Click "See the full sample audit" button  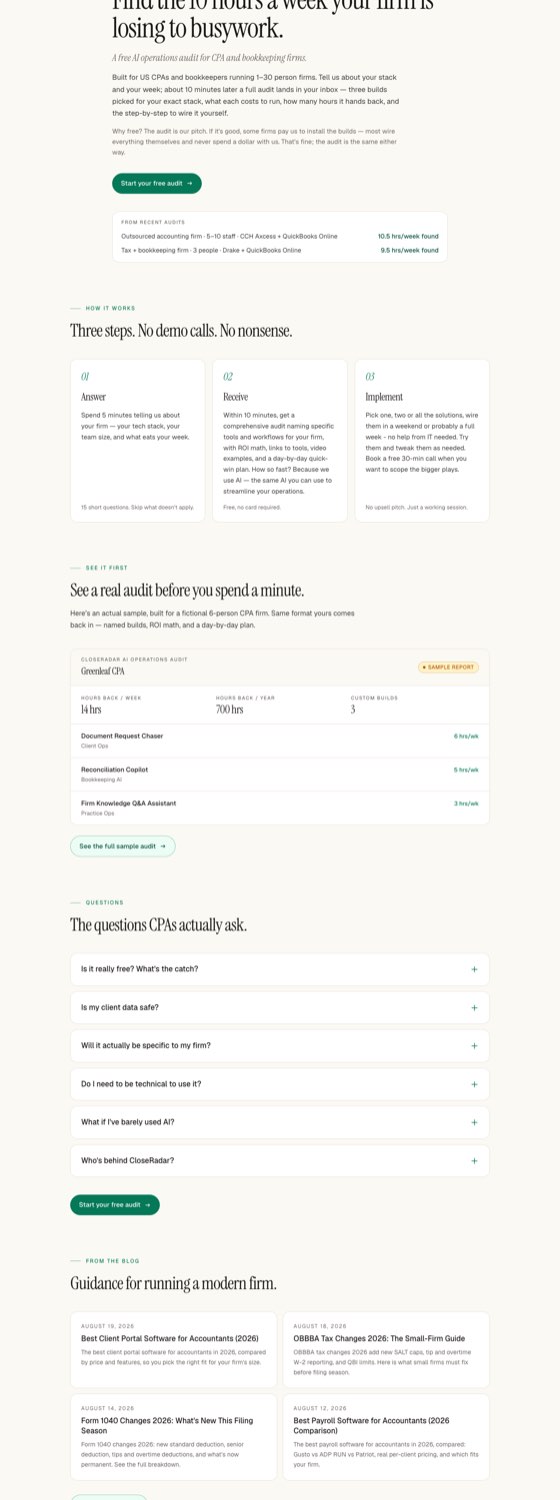(123, 846)
